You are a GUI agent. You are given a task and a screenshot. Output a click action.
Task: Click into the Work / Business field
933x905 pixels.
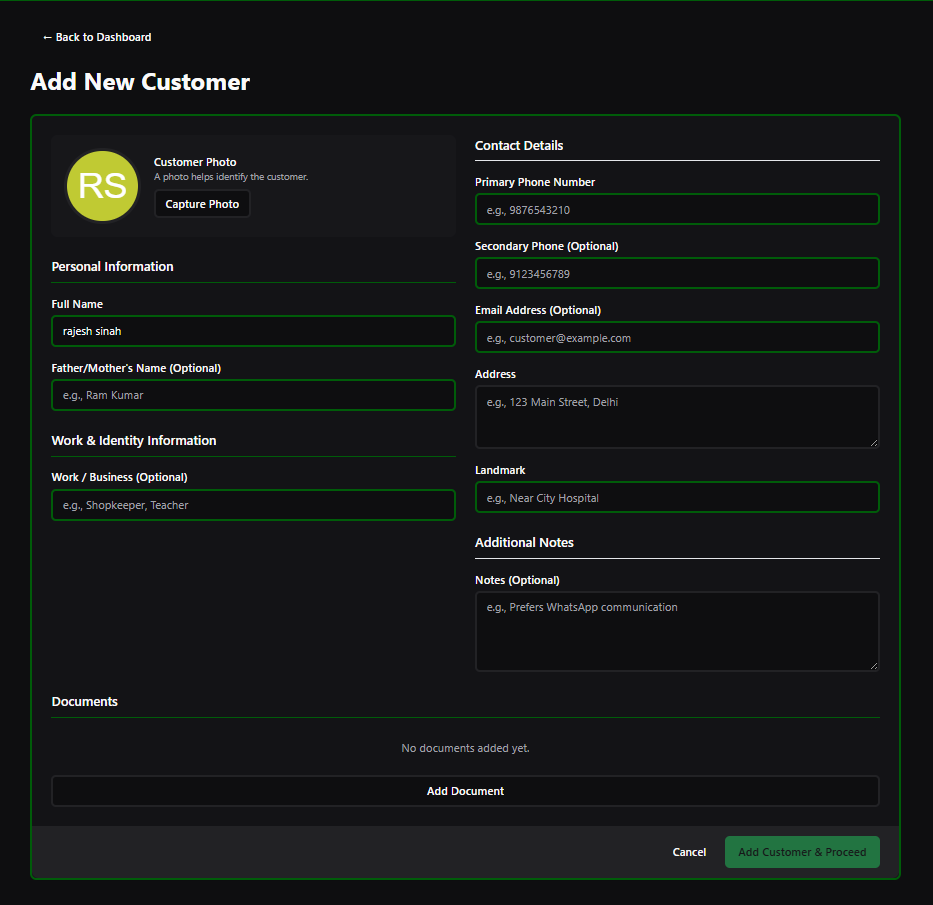pyautogui.click(x=253, y=505)
